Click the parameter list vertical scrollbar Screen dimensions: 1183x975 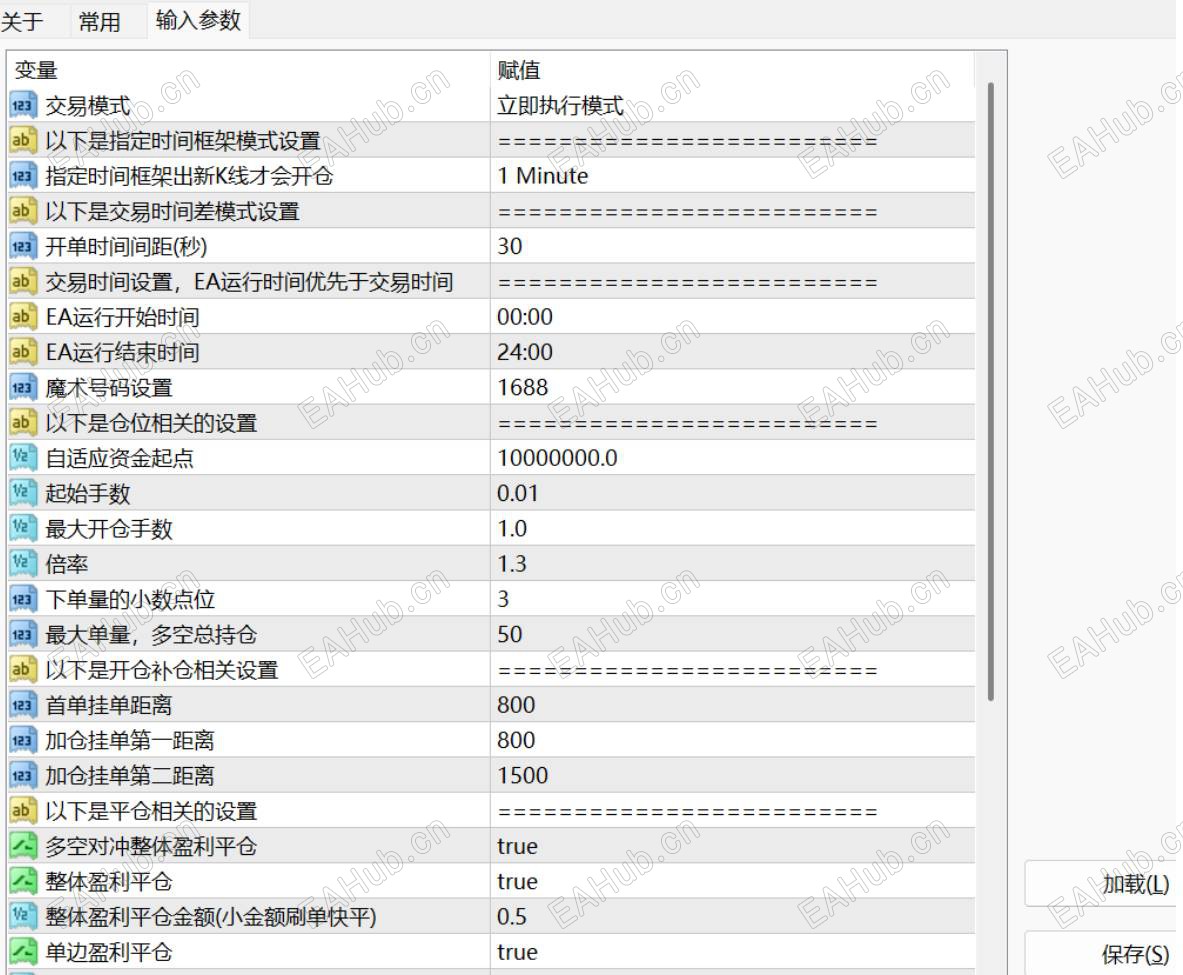click(991, 392)
